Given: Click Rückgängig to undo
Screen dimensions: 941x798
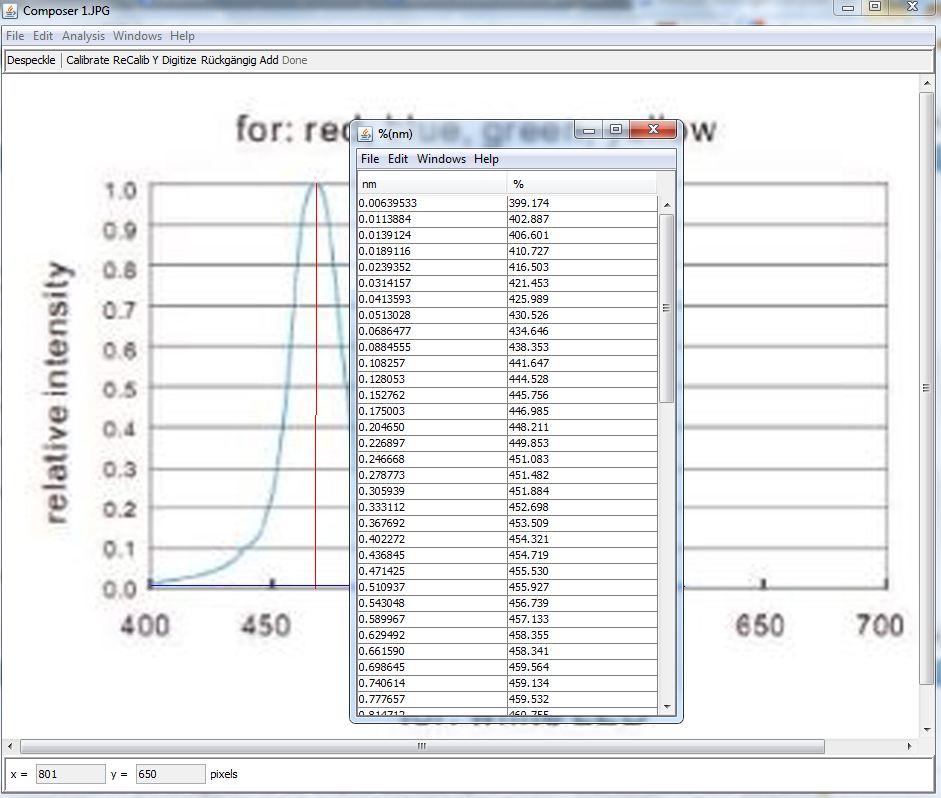Looking at the screenshot, I should tap(228, 60).
